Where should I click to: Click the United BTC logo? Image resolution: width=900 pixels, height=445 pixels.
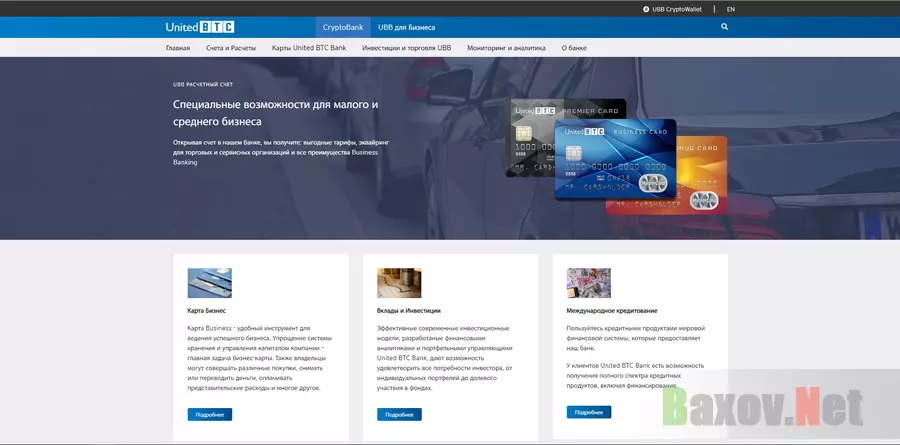pos(200,27)
